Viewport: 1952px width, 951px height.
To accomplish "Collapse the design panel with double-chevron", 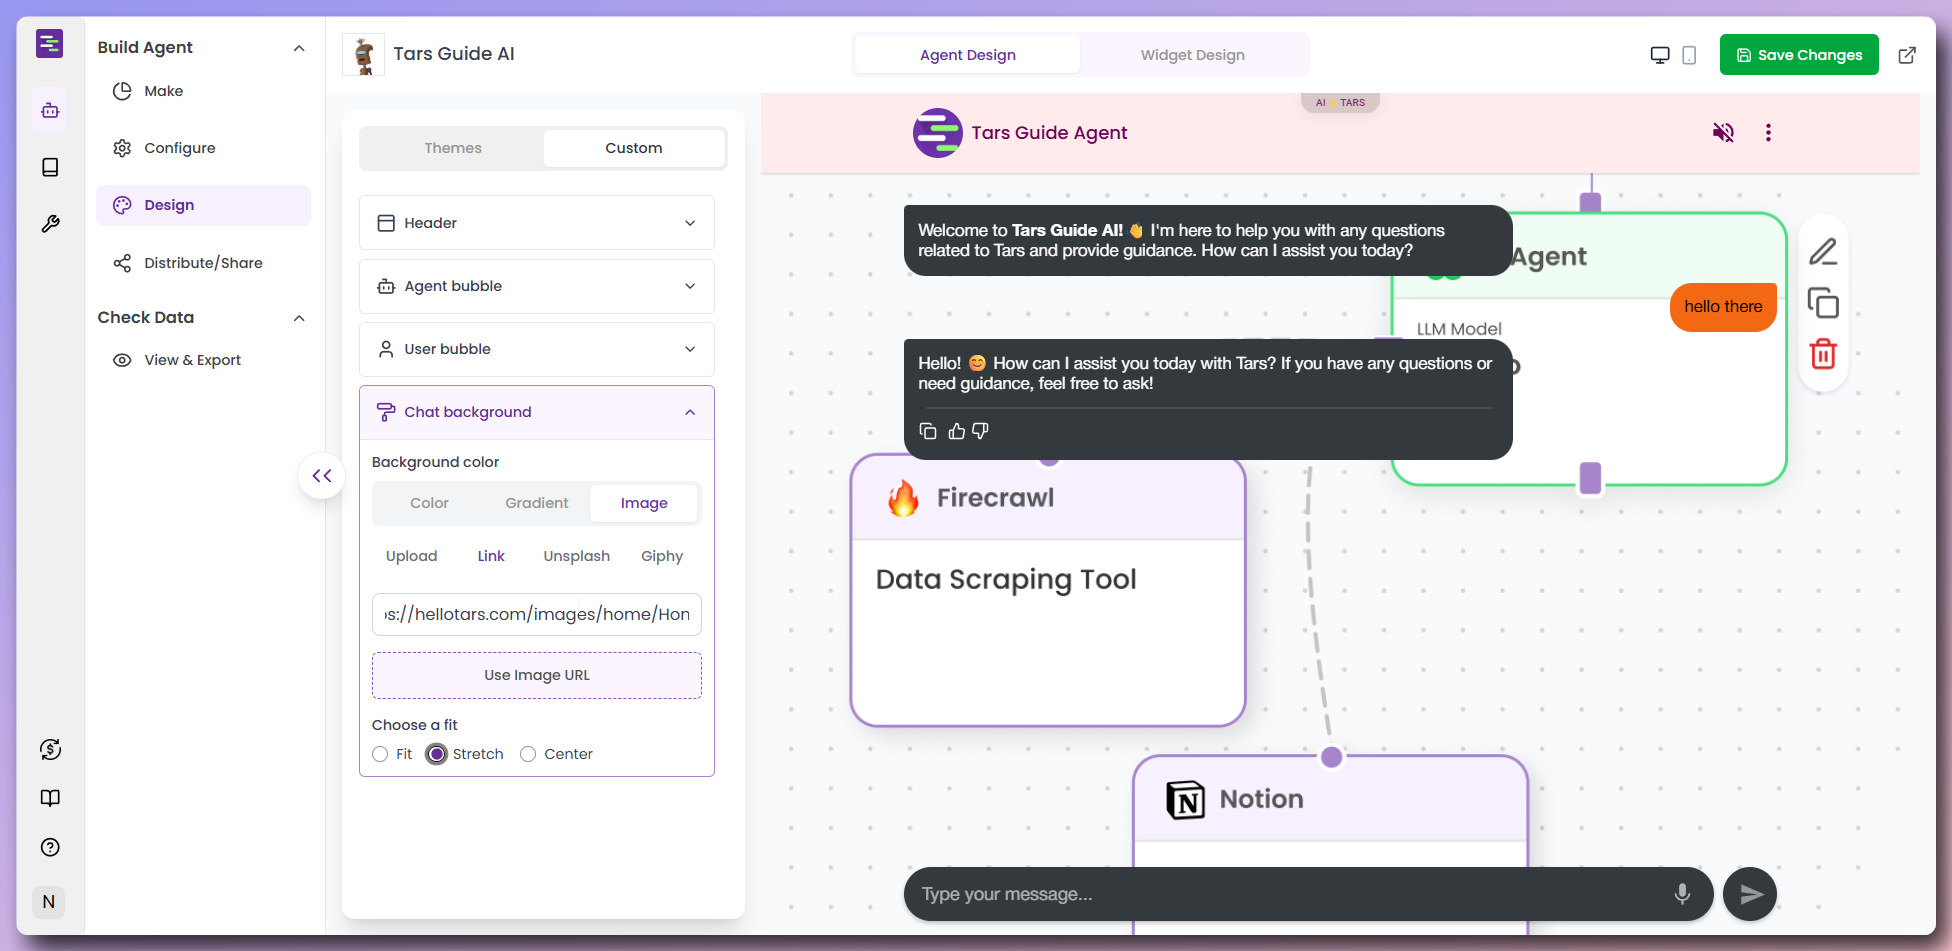I will (322, 476).
